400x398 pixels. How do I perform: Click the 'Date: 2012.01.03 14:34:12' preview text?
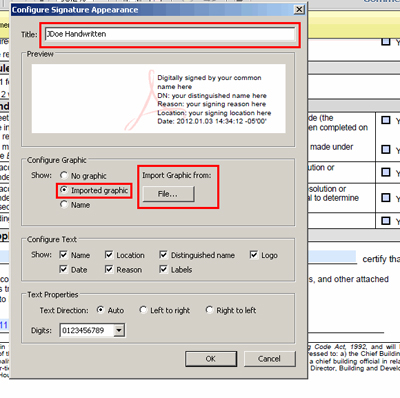[212, 121]
